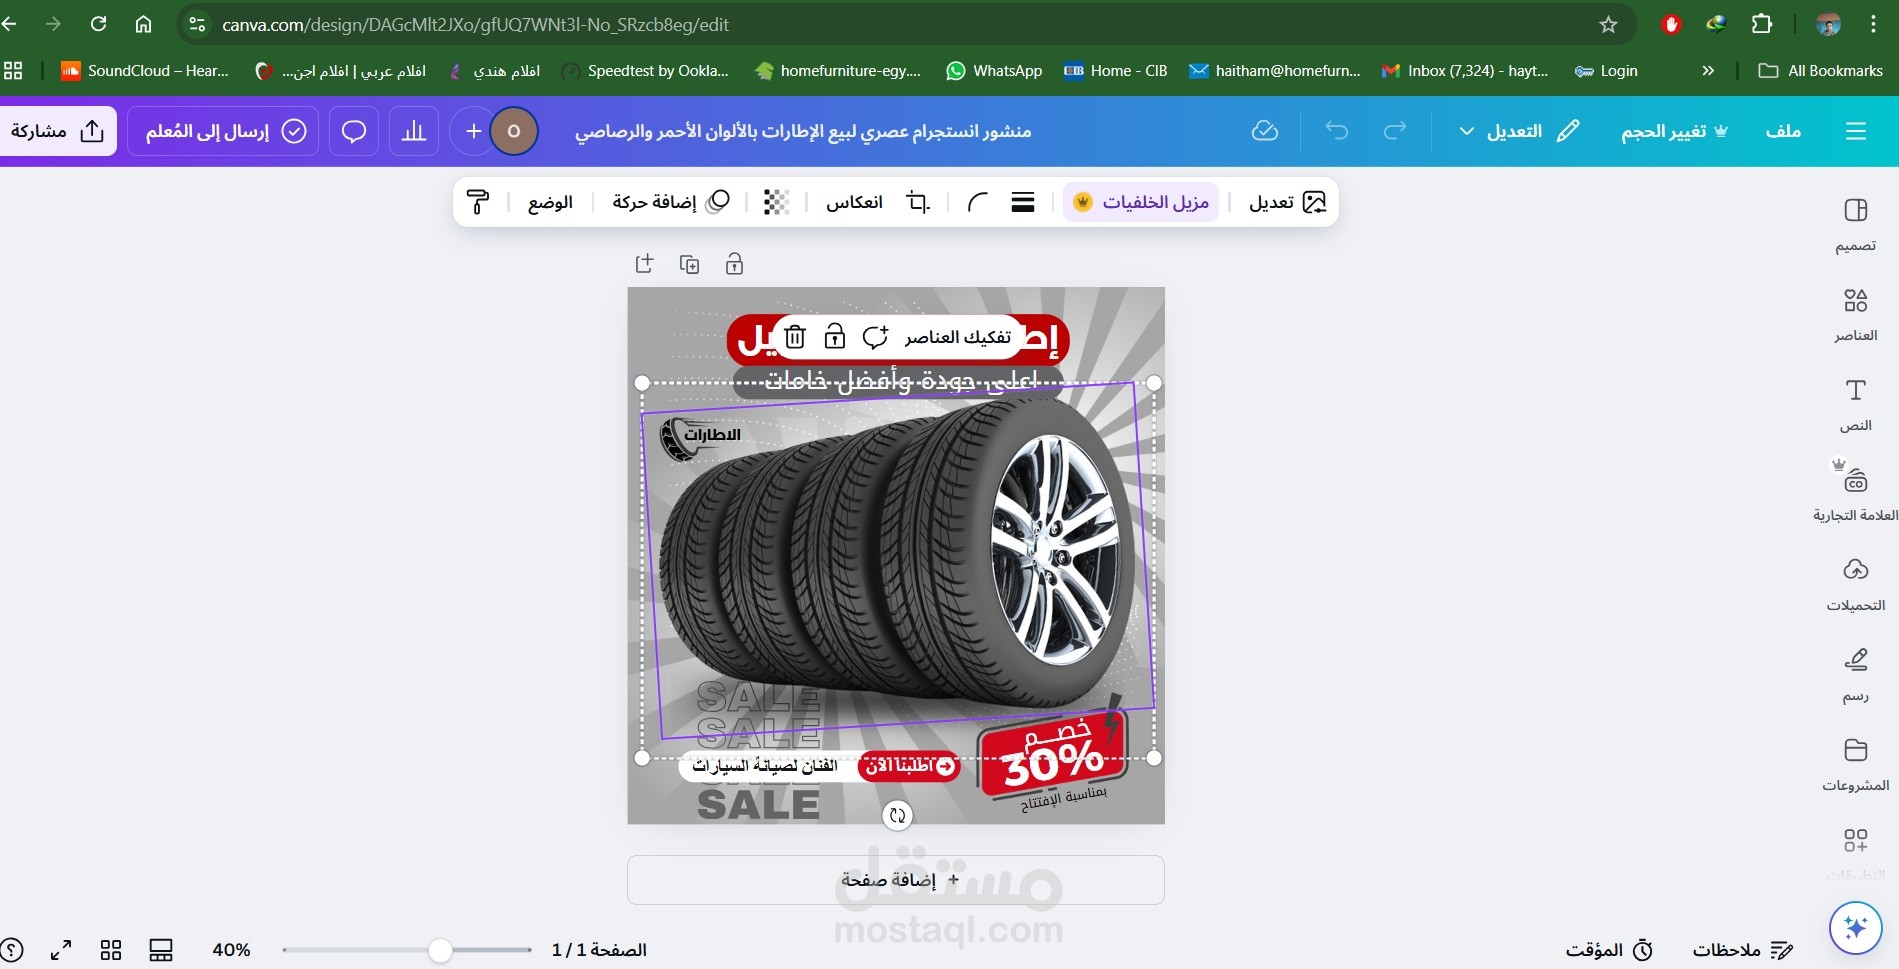This screenshot has height=969, width=1899.
Task: Open the ملف (File) menu
Action: pos(1783,131)
